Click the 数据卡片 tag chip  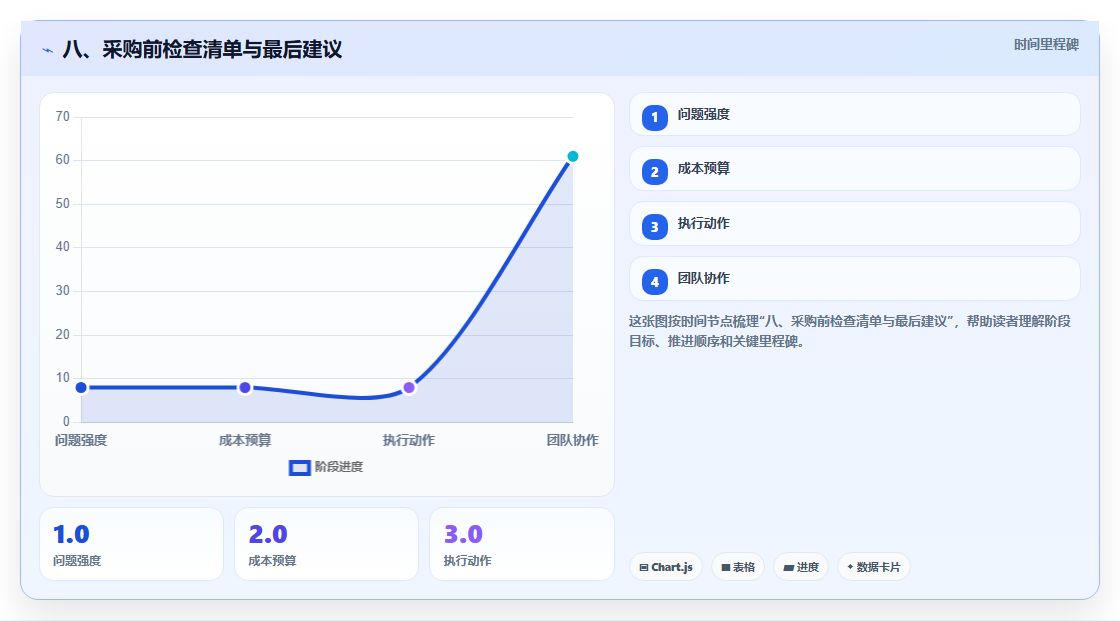874,567
